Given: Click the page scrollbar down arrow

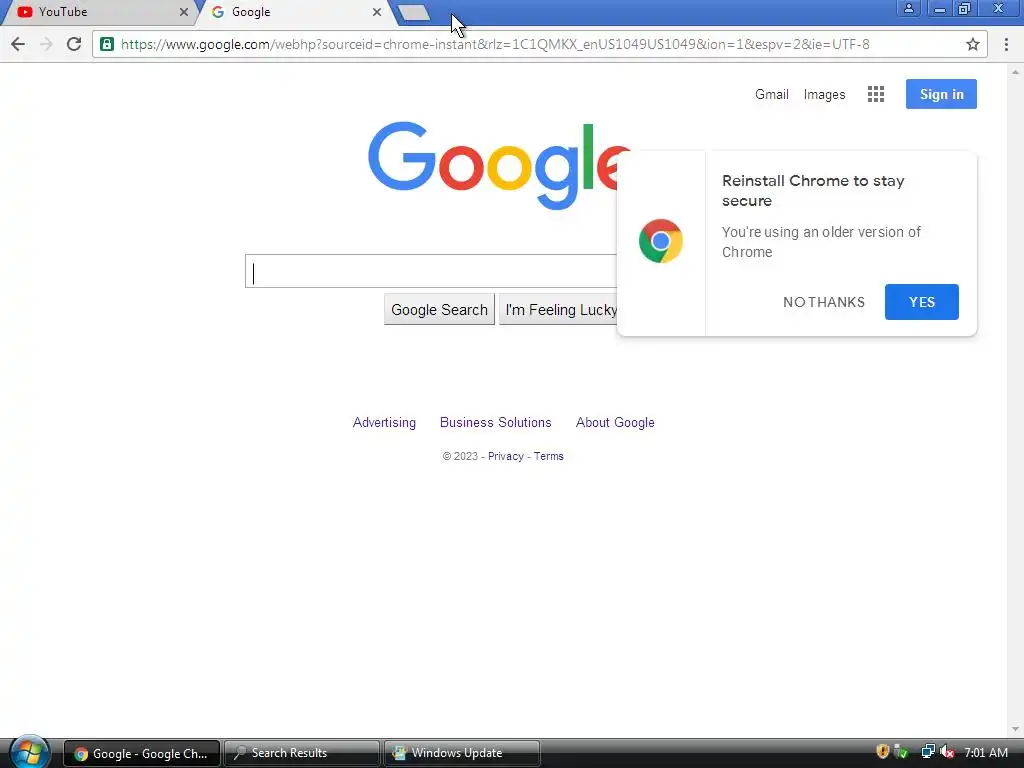Looking at the screenshot, I should point(1015,729).
